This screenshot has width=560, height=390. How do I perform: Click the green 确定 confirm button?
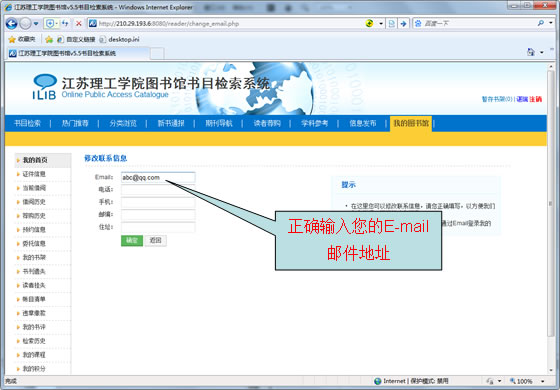132,240
